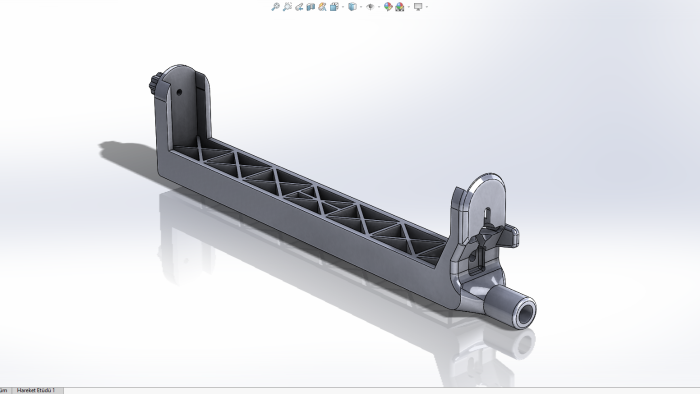Open the Apply Scene dropdown arrow
Viewport: 700px width, 394px height.
408,7
